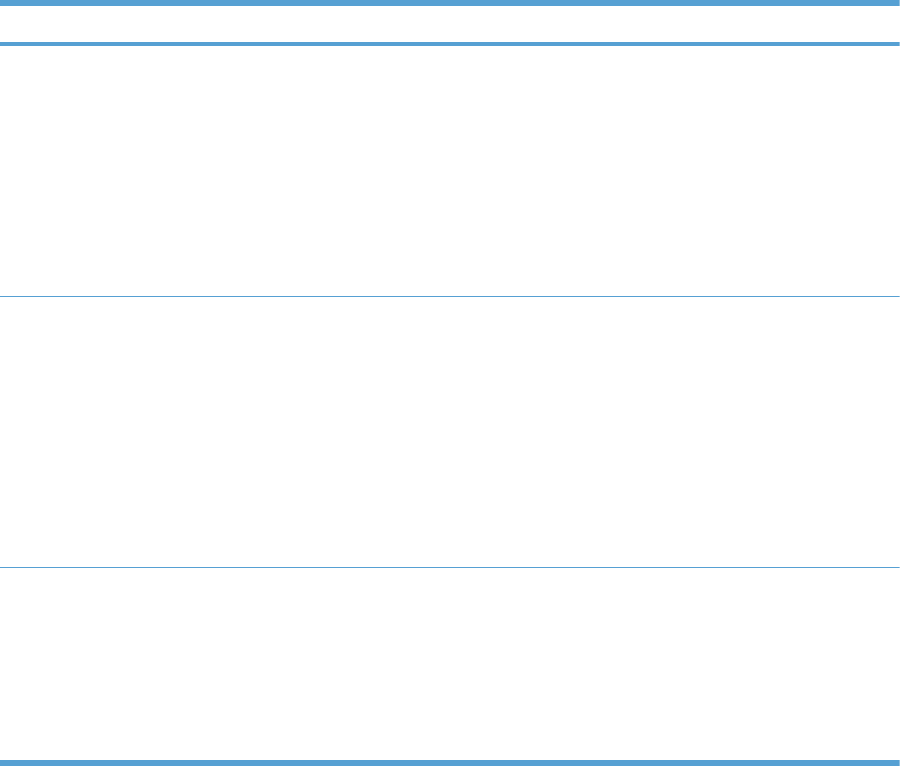
Task: Select the first empty table body row
Action: (450, 170)
